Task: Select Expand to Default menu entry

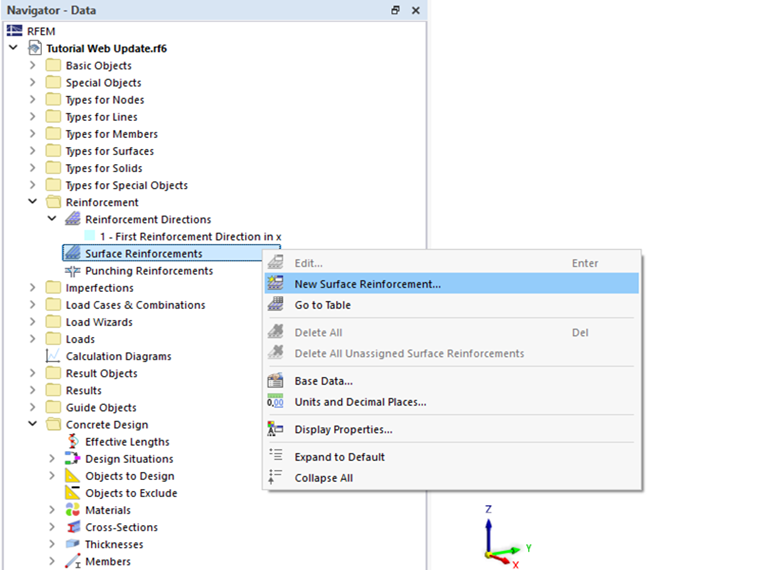Action: click(x=452, y=457)
